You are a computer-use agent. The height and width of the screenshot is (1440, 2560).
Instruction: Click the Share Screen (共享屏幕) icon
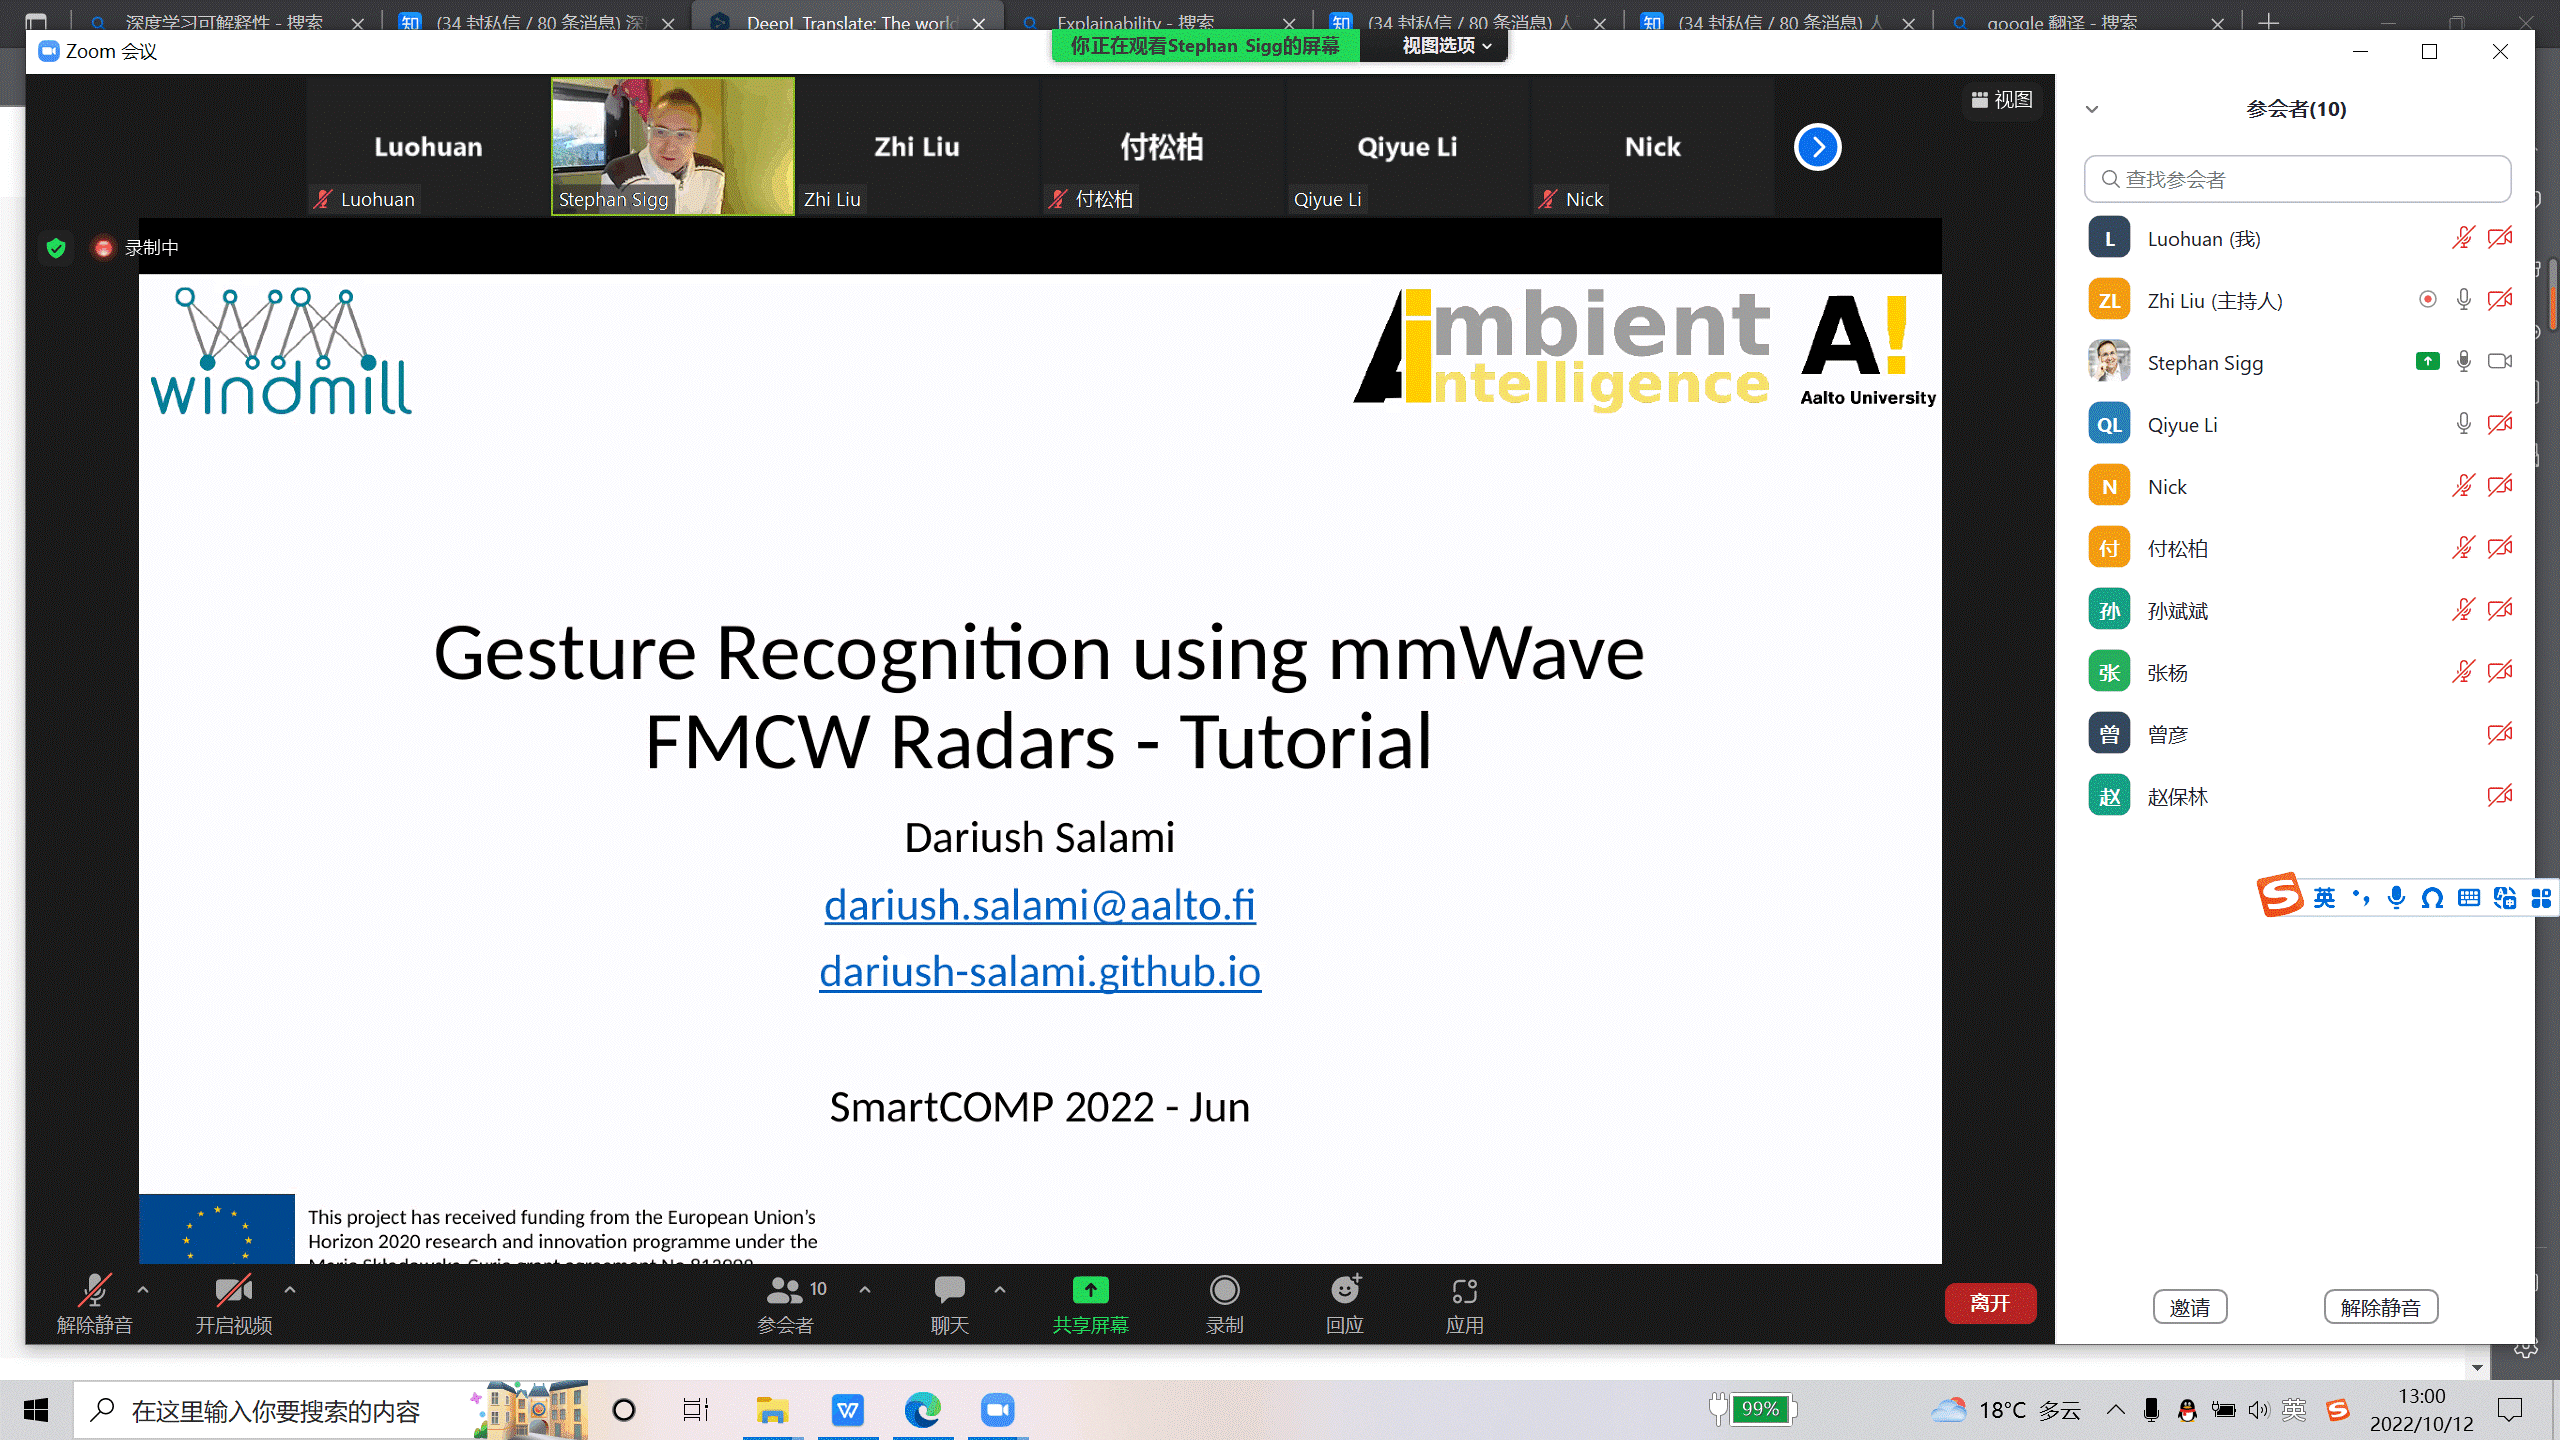[1090, 1291]
